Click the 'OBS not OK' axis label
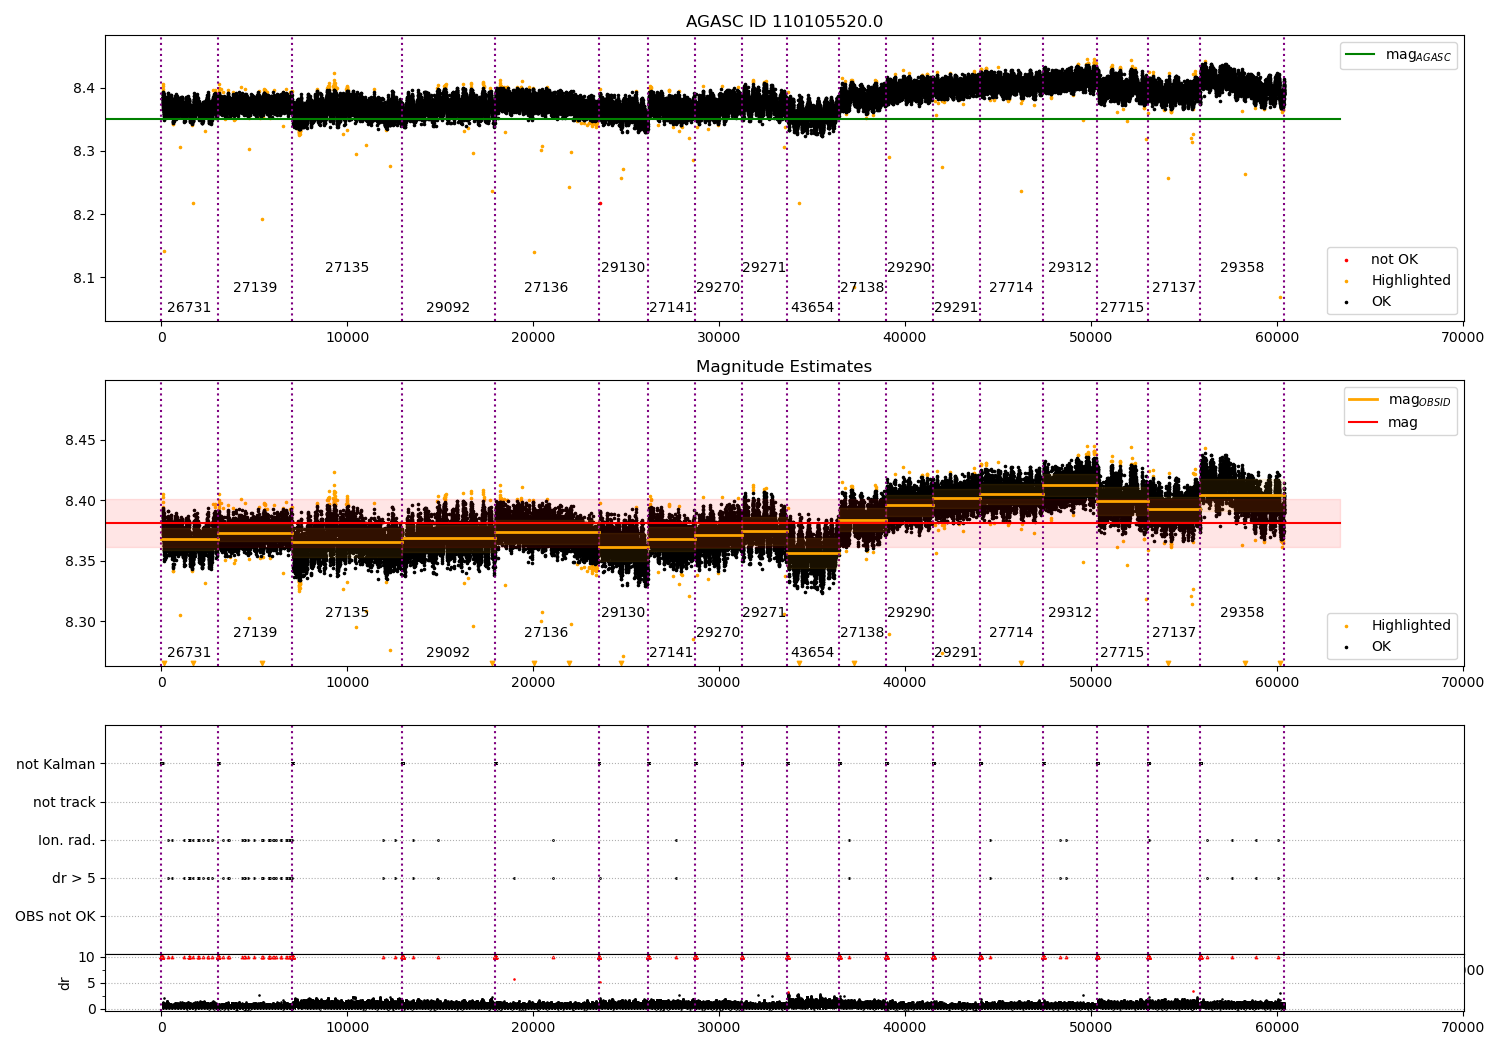 (56, 916)
